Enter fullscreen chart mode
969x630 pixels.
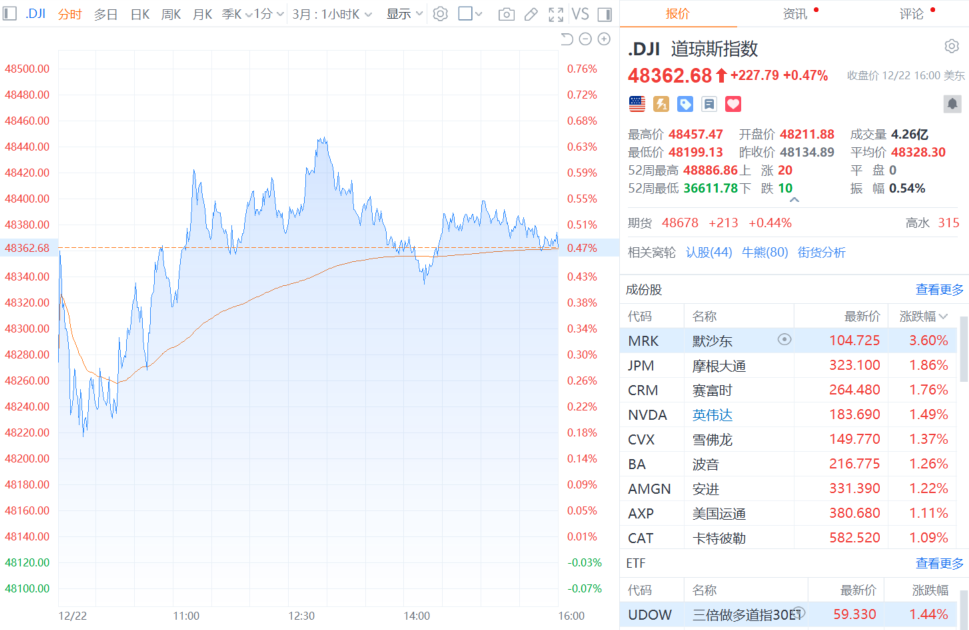556,14
